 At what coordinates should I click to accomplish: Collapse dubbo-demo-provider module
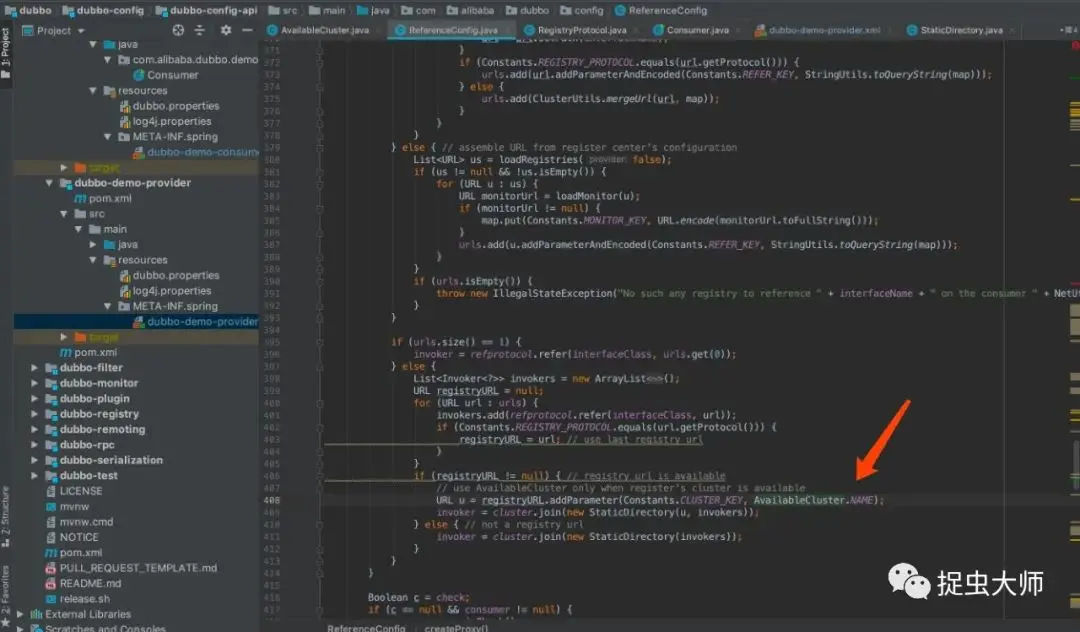point(49,183)
